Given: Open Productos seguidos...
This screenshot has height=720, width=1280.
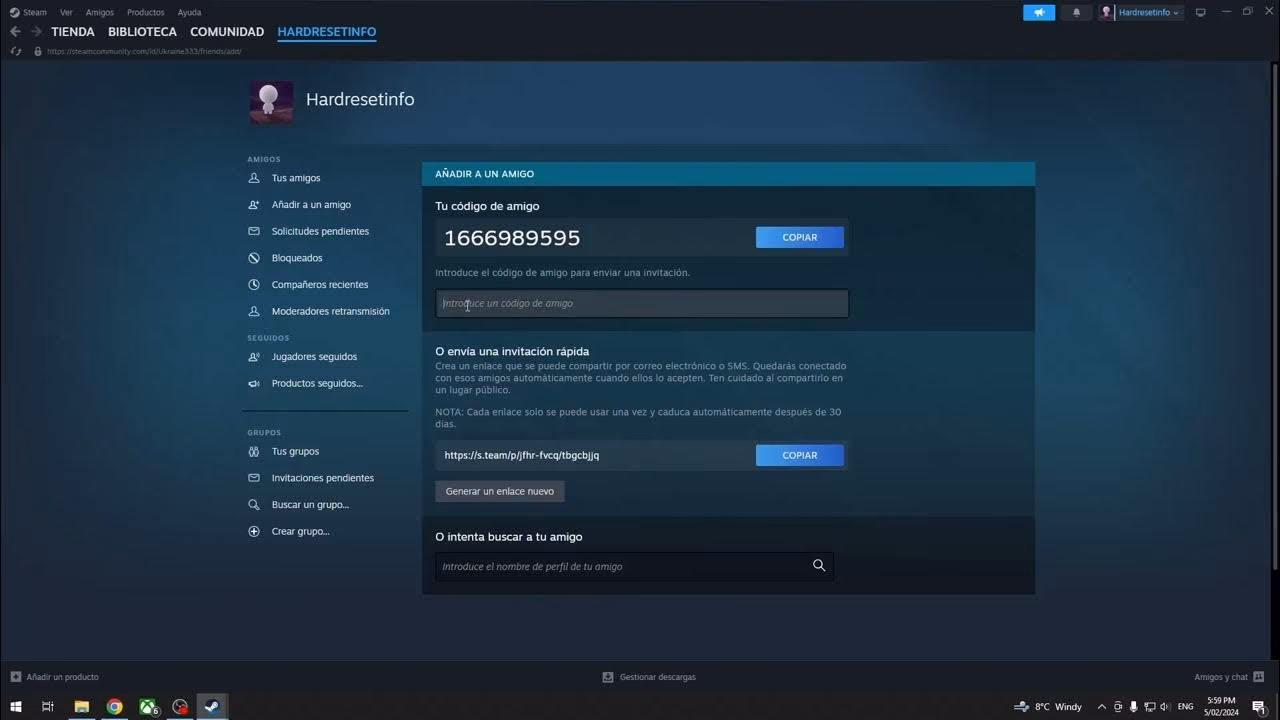Looking at the screenshot, I should click(x=317, y=383).
